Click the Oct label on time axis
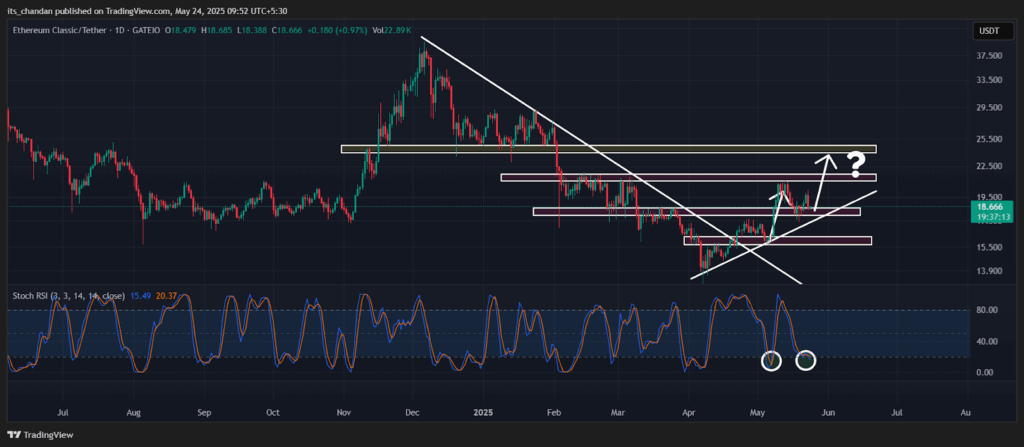This screenshot has width=1024, height=447. pyautogui.click(x=273, y=413)
